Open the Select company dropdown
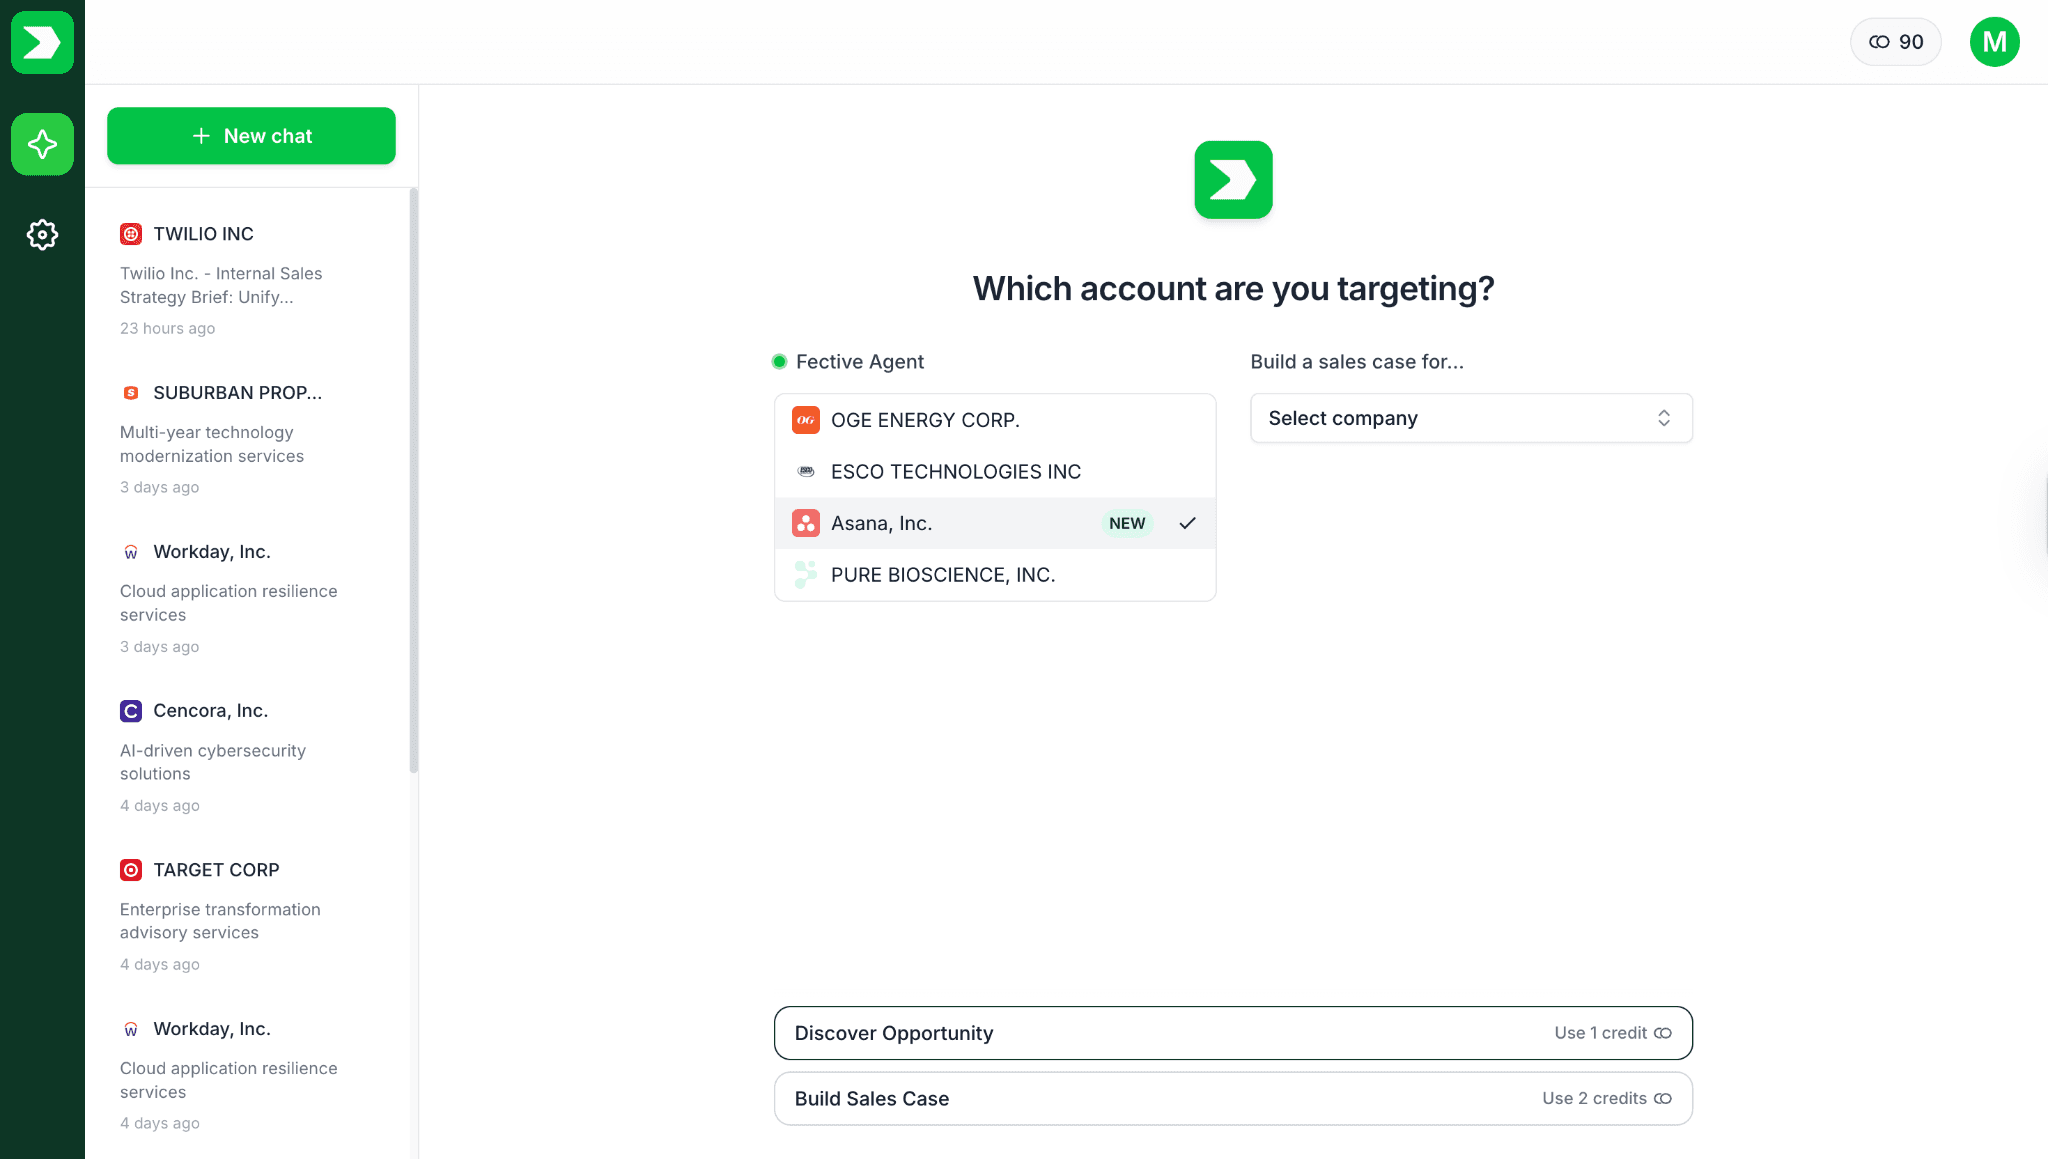 point(1450,418)
